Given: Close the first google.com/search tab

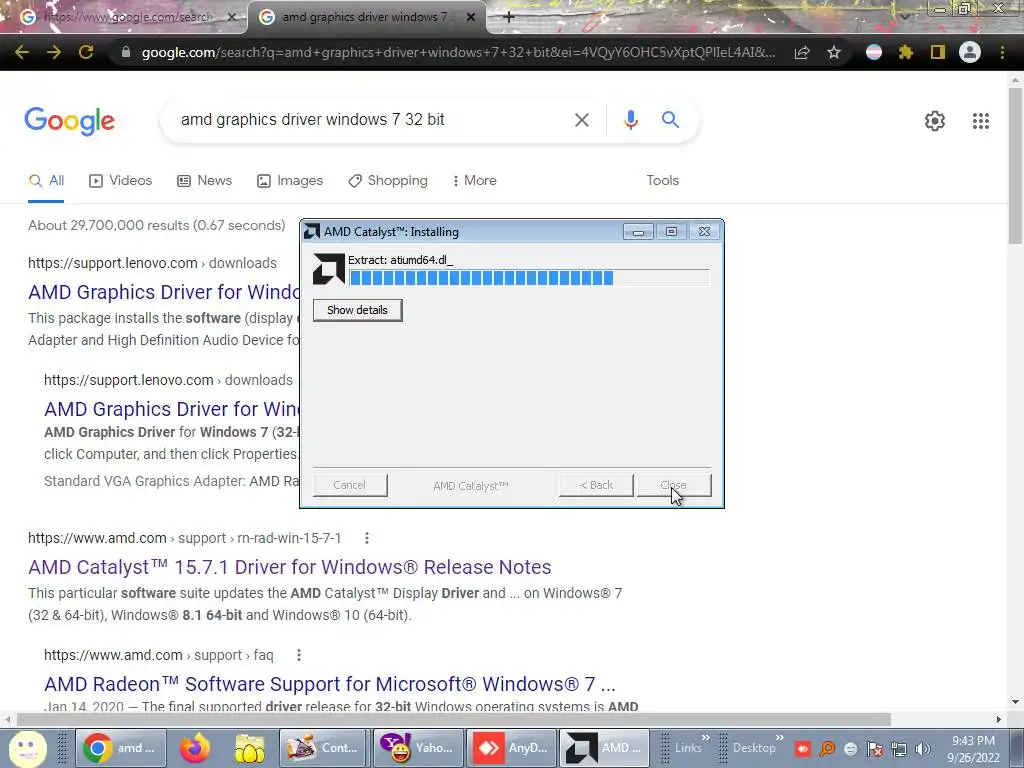Looking at the screenshot, I should coord(231,18).
